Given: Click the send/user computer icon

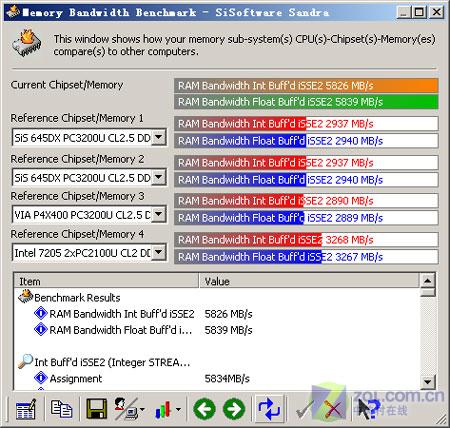Looking at the screenshot, I should [x=126, y=409].
